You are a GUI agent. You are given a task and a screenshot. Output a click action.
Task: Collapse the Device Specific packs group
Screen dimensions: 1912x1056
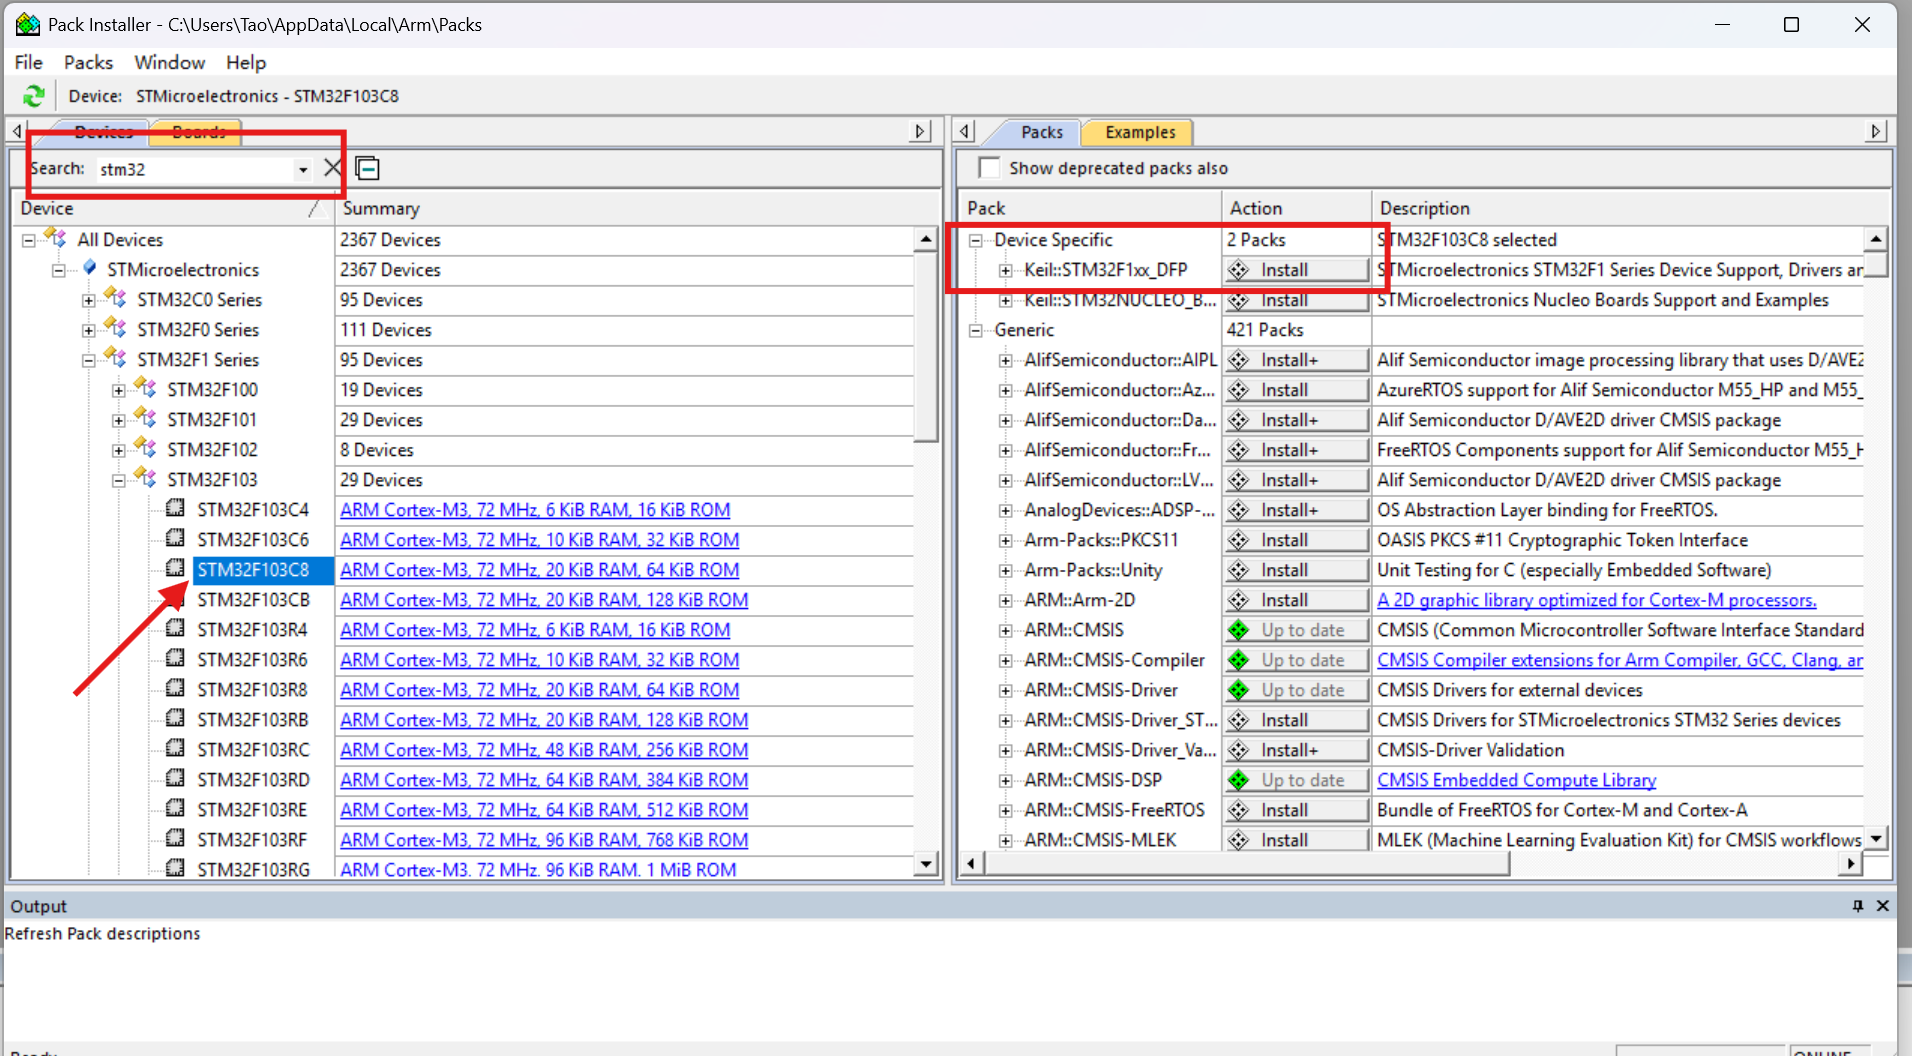pos(975,240)
